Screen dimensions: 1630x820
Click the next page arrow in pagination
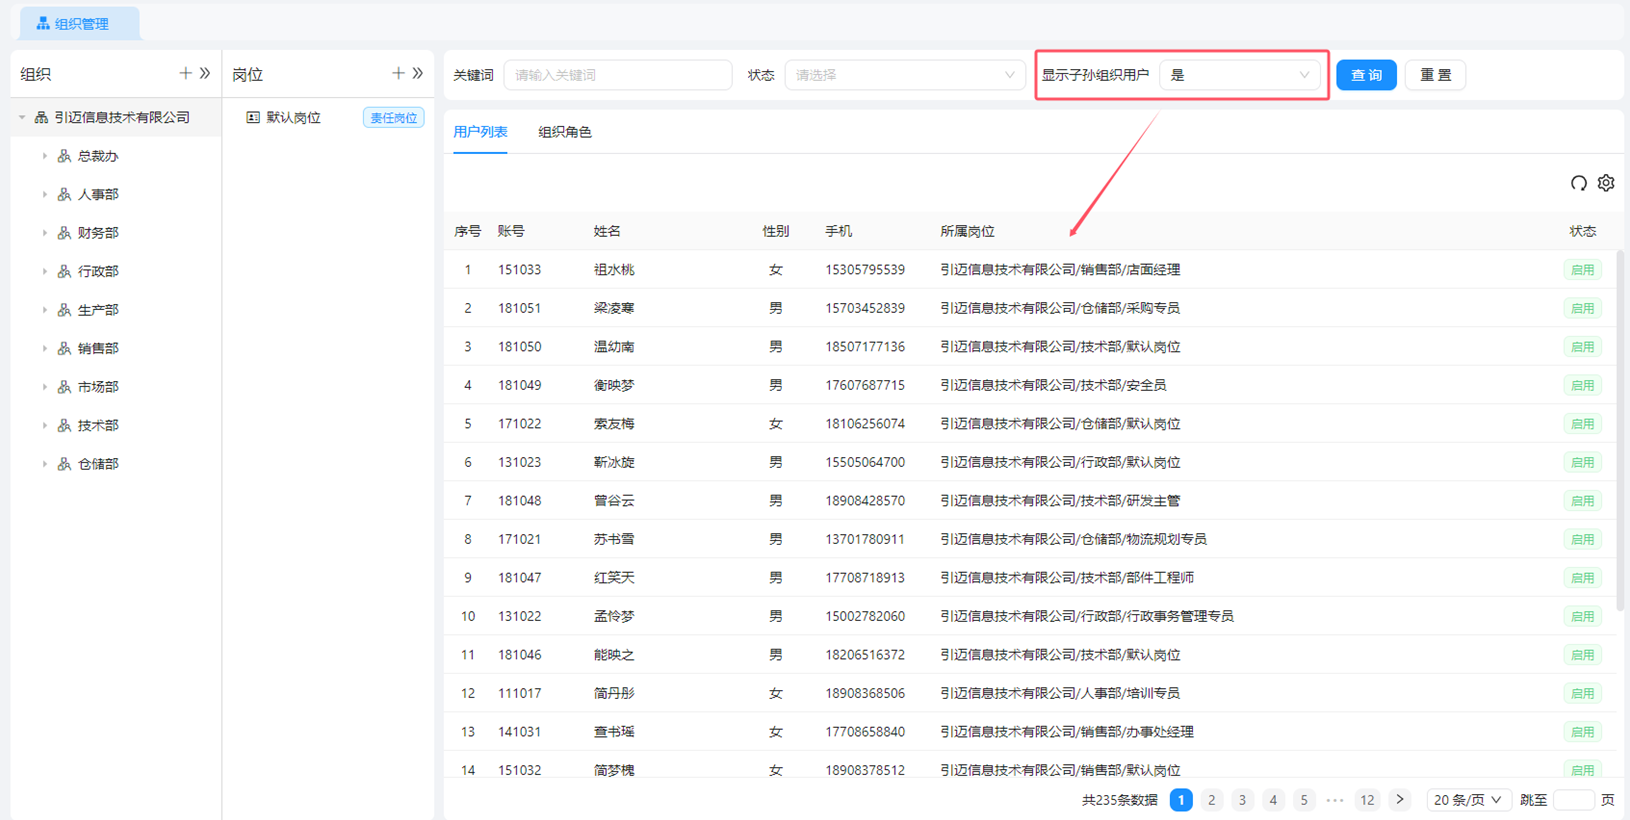[1399, 800]
